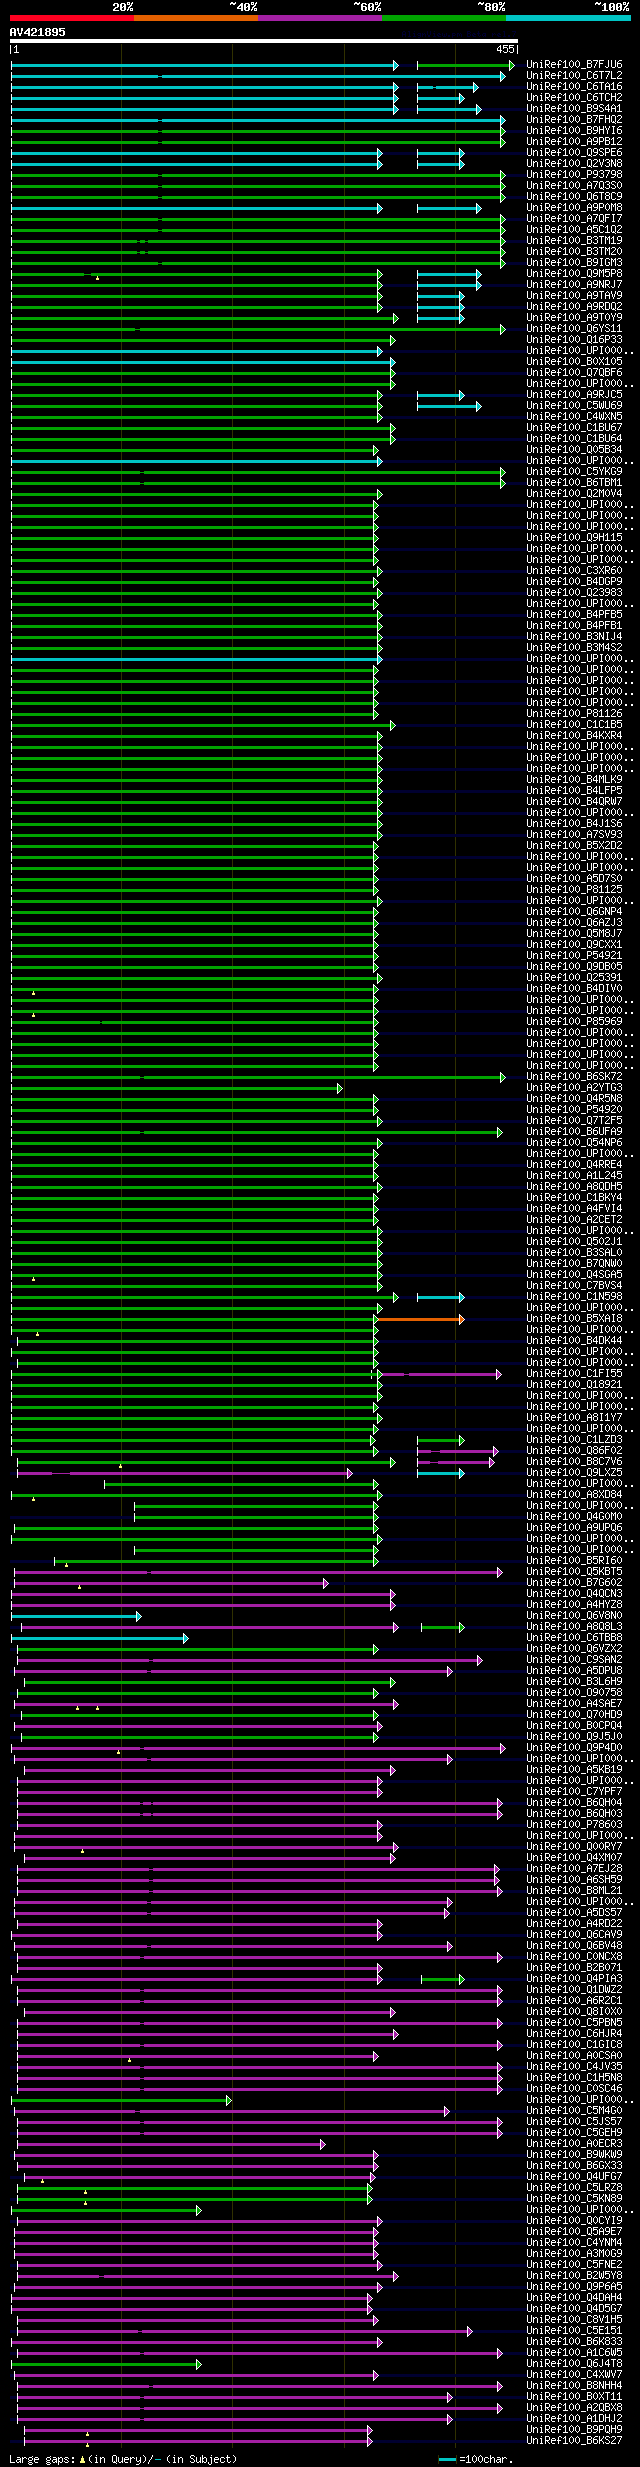Screen dimensions: 640x2467
Task: Open hit UniRef100_C6TCH2
Action: (x=574, y=98)
